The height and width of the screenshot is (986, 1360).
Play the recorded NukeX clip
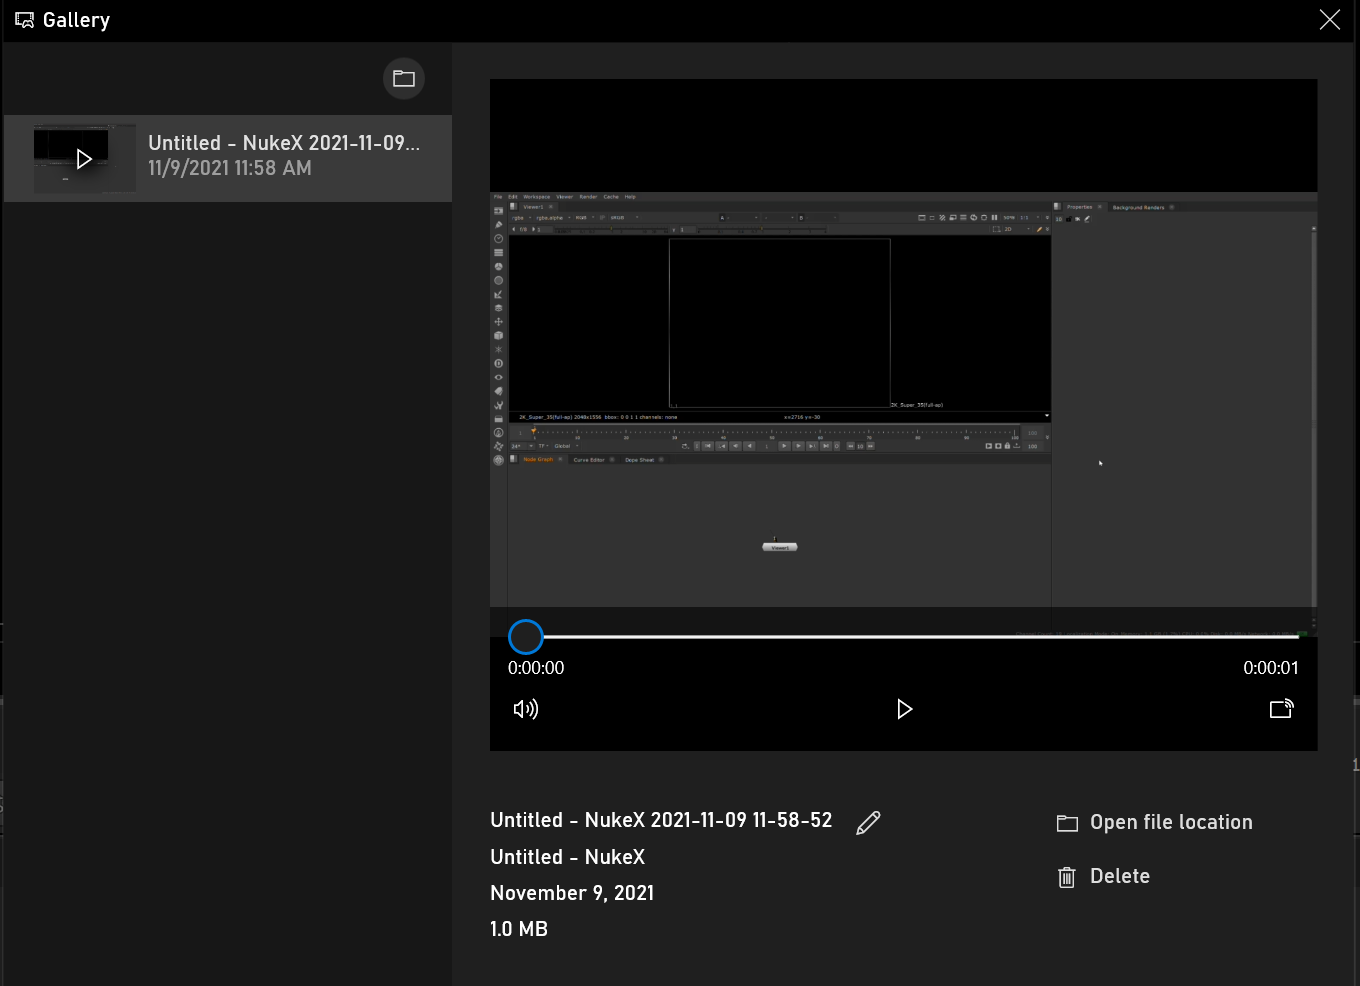[905, 709]
